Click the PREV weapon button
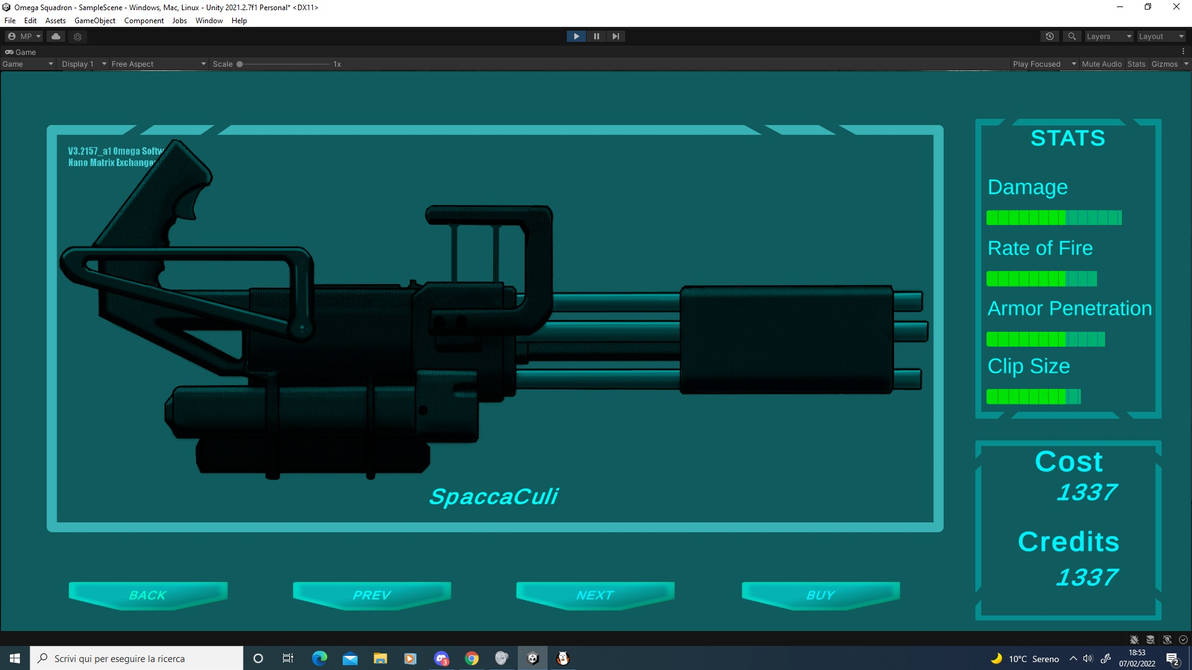 point(372,595)
